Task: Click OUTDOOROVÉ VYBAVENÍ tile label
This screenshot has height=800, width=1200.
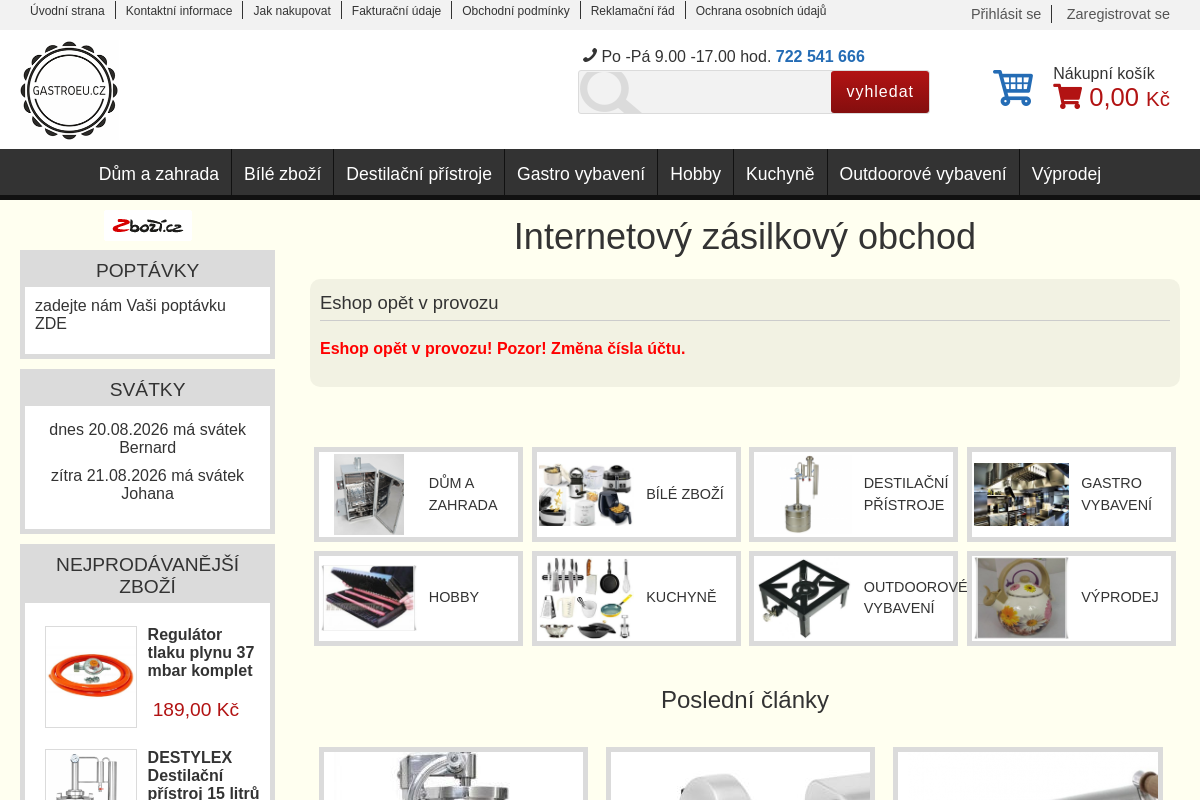Action: [916, 597]
